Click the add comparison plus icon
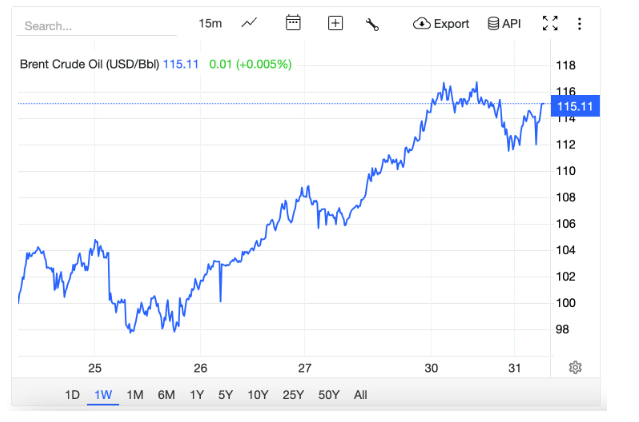Screen dimensions: 639x422 [x=335, y=23]
